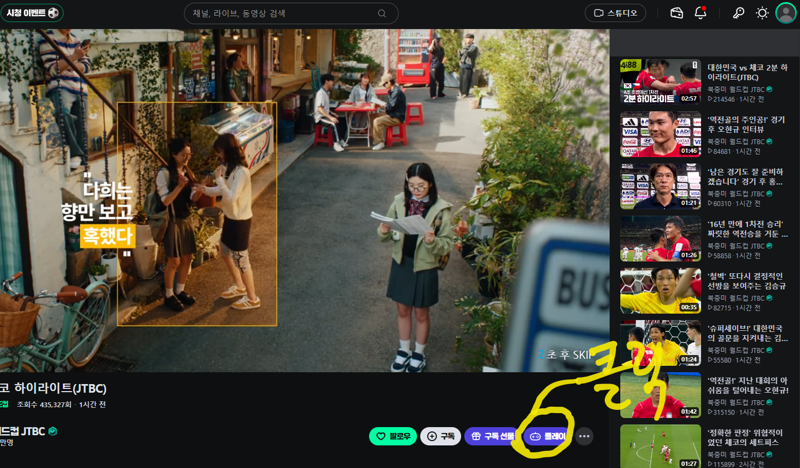Click channel name under '16년 만에' video
Viewport: 800px width, 468px height.
[x=736, y=246]
